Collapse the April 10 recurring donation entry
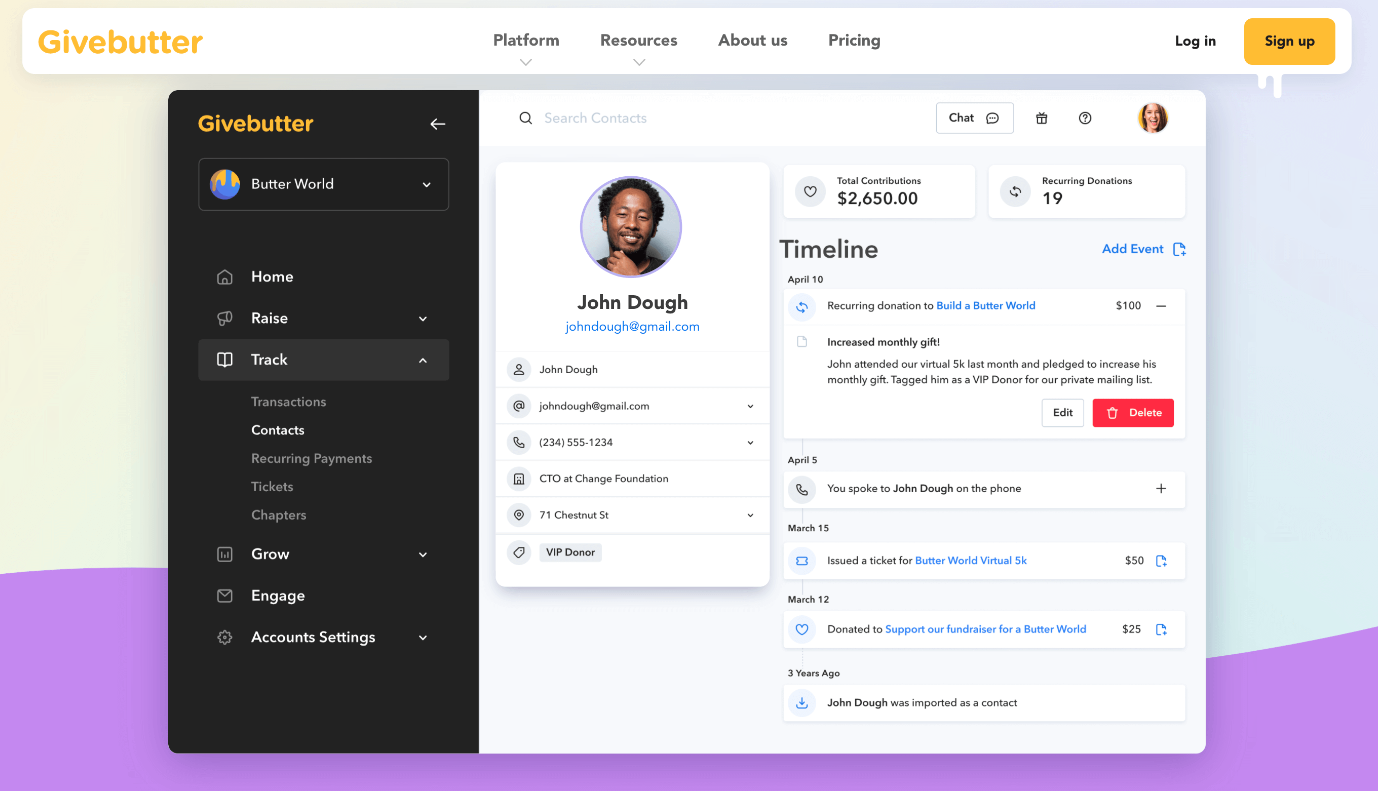 [1161, 306]
